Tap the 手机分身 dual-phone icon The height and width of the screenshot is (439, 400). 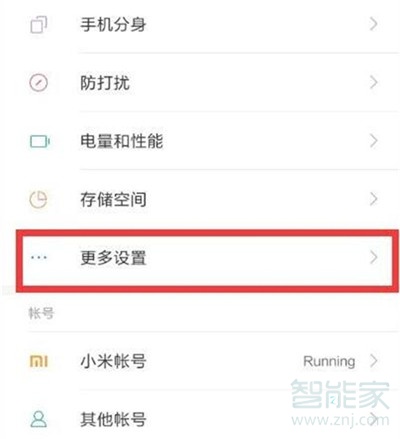39,25
